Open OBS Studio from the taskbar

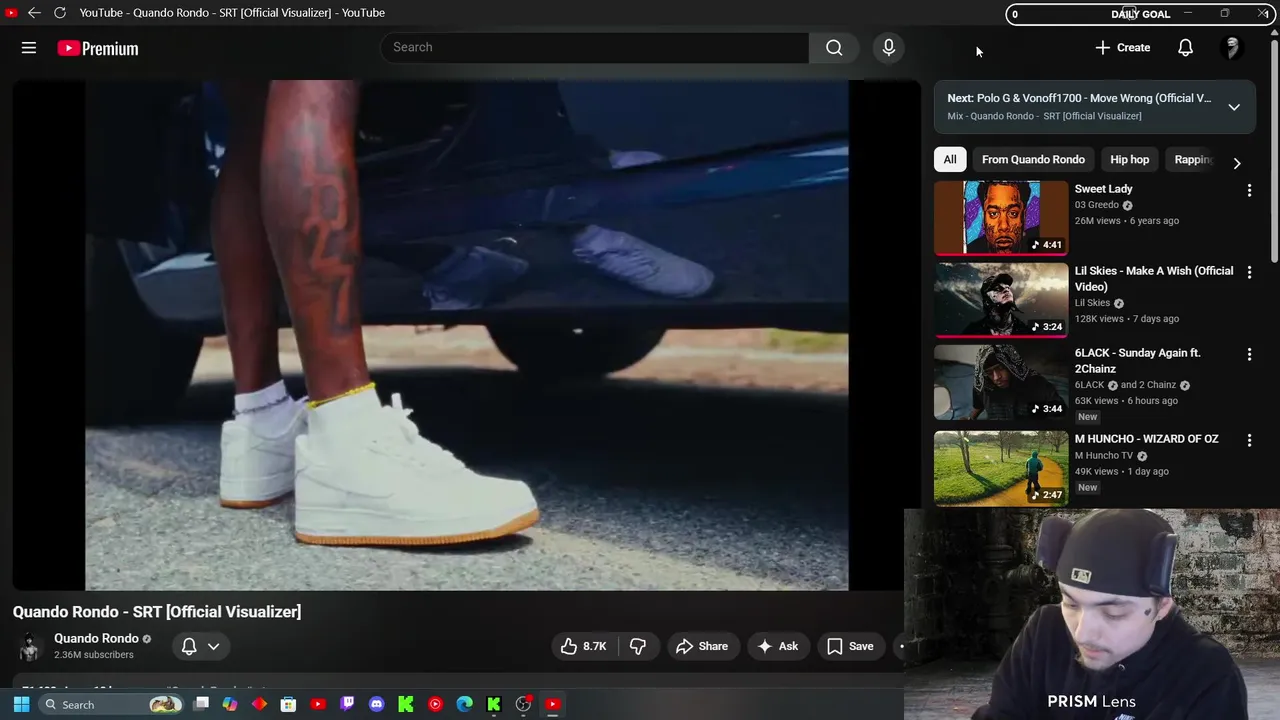point(523,704)
